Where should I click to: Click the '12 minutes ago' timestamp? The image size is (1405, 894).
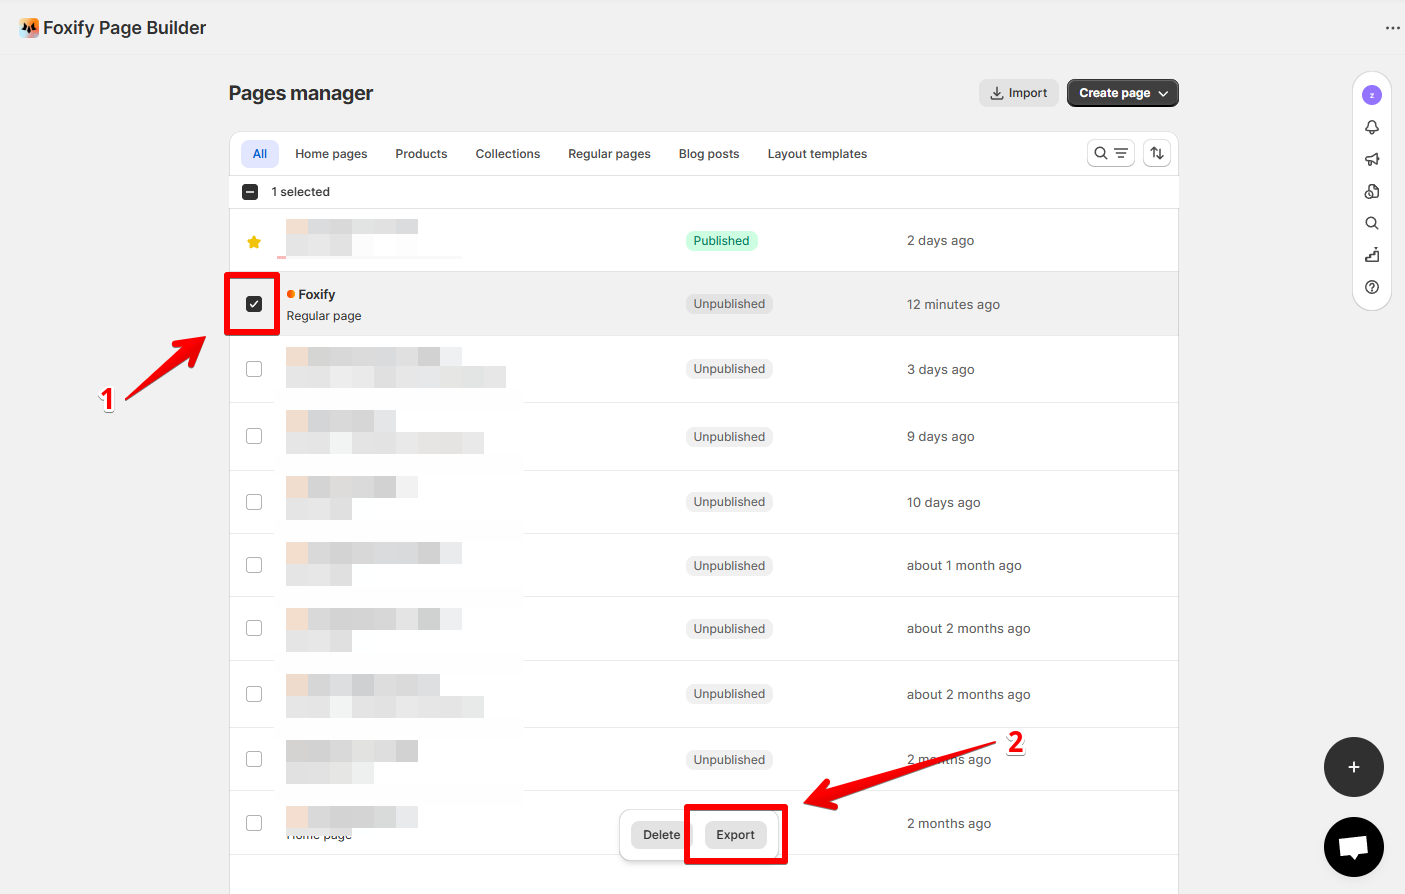point(953,304)
